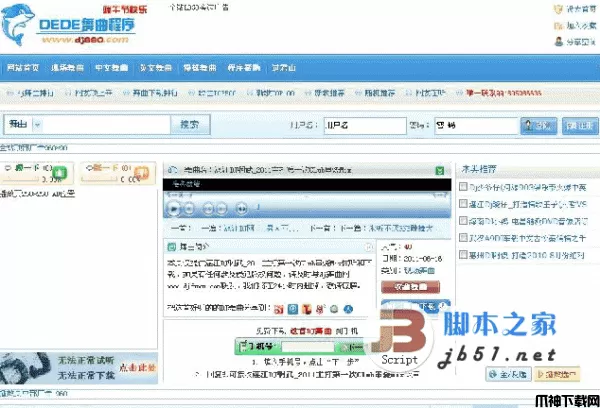600x408 pixels.
Task: Click the player seek bar
Action: pos(306,196)
